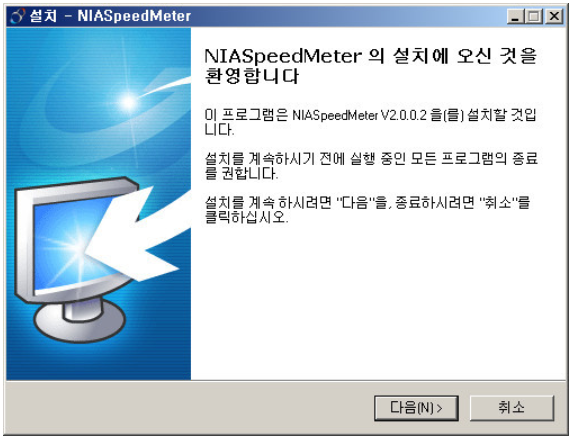This screenshot has width=571, height=438.
Task: Click the sparkle on the monitor's blue screen
Action: (x=75, y=248)
